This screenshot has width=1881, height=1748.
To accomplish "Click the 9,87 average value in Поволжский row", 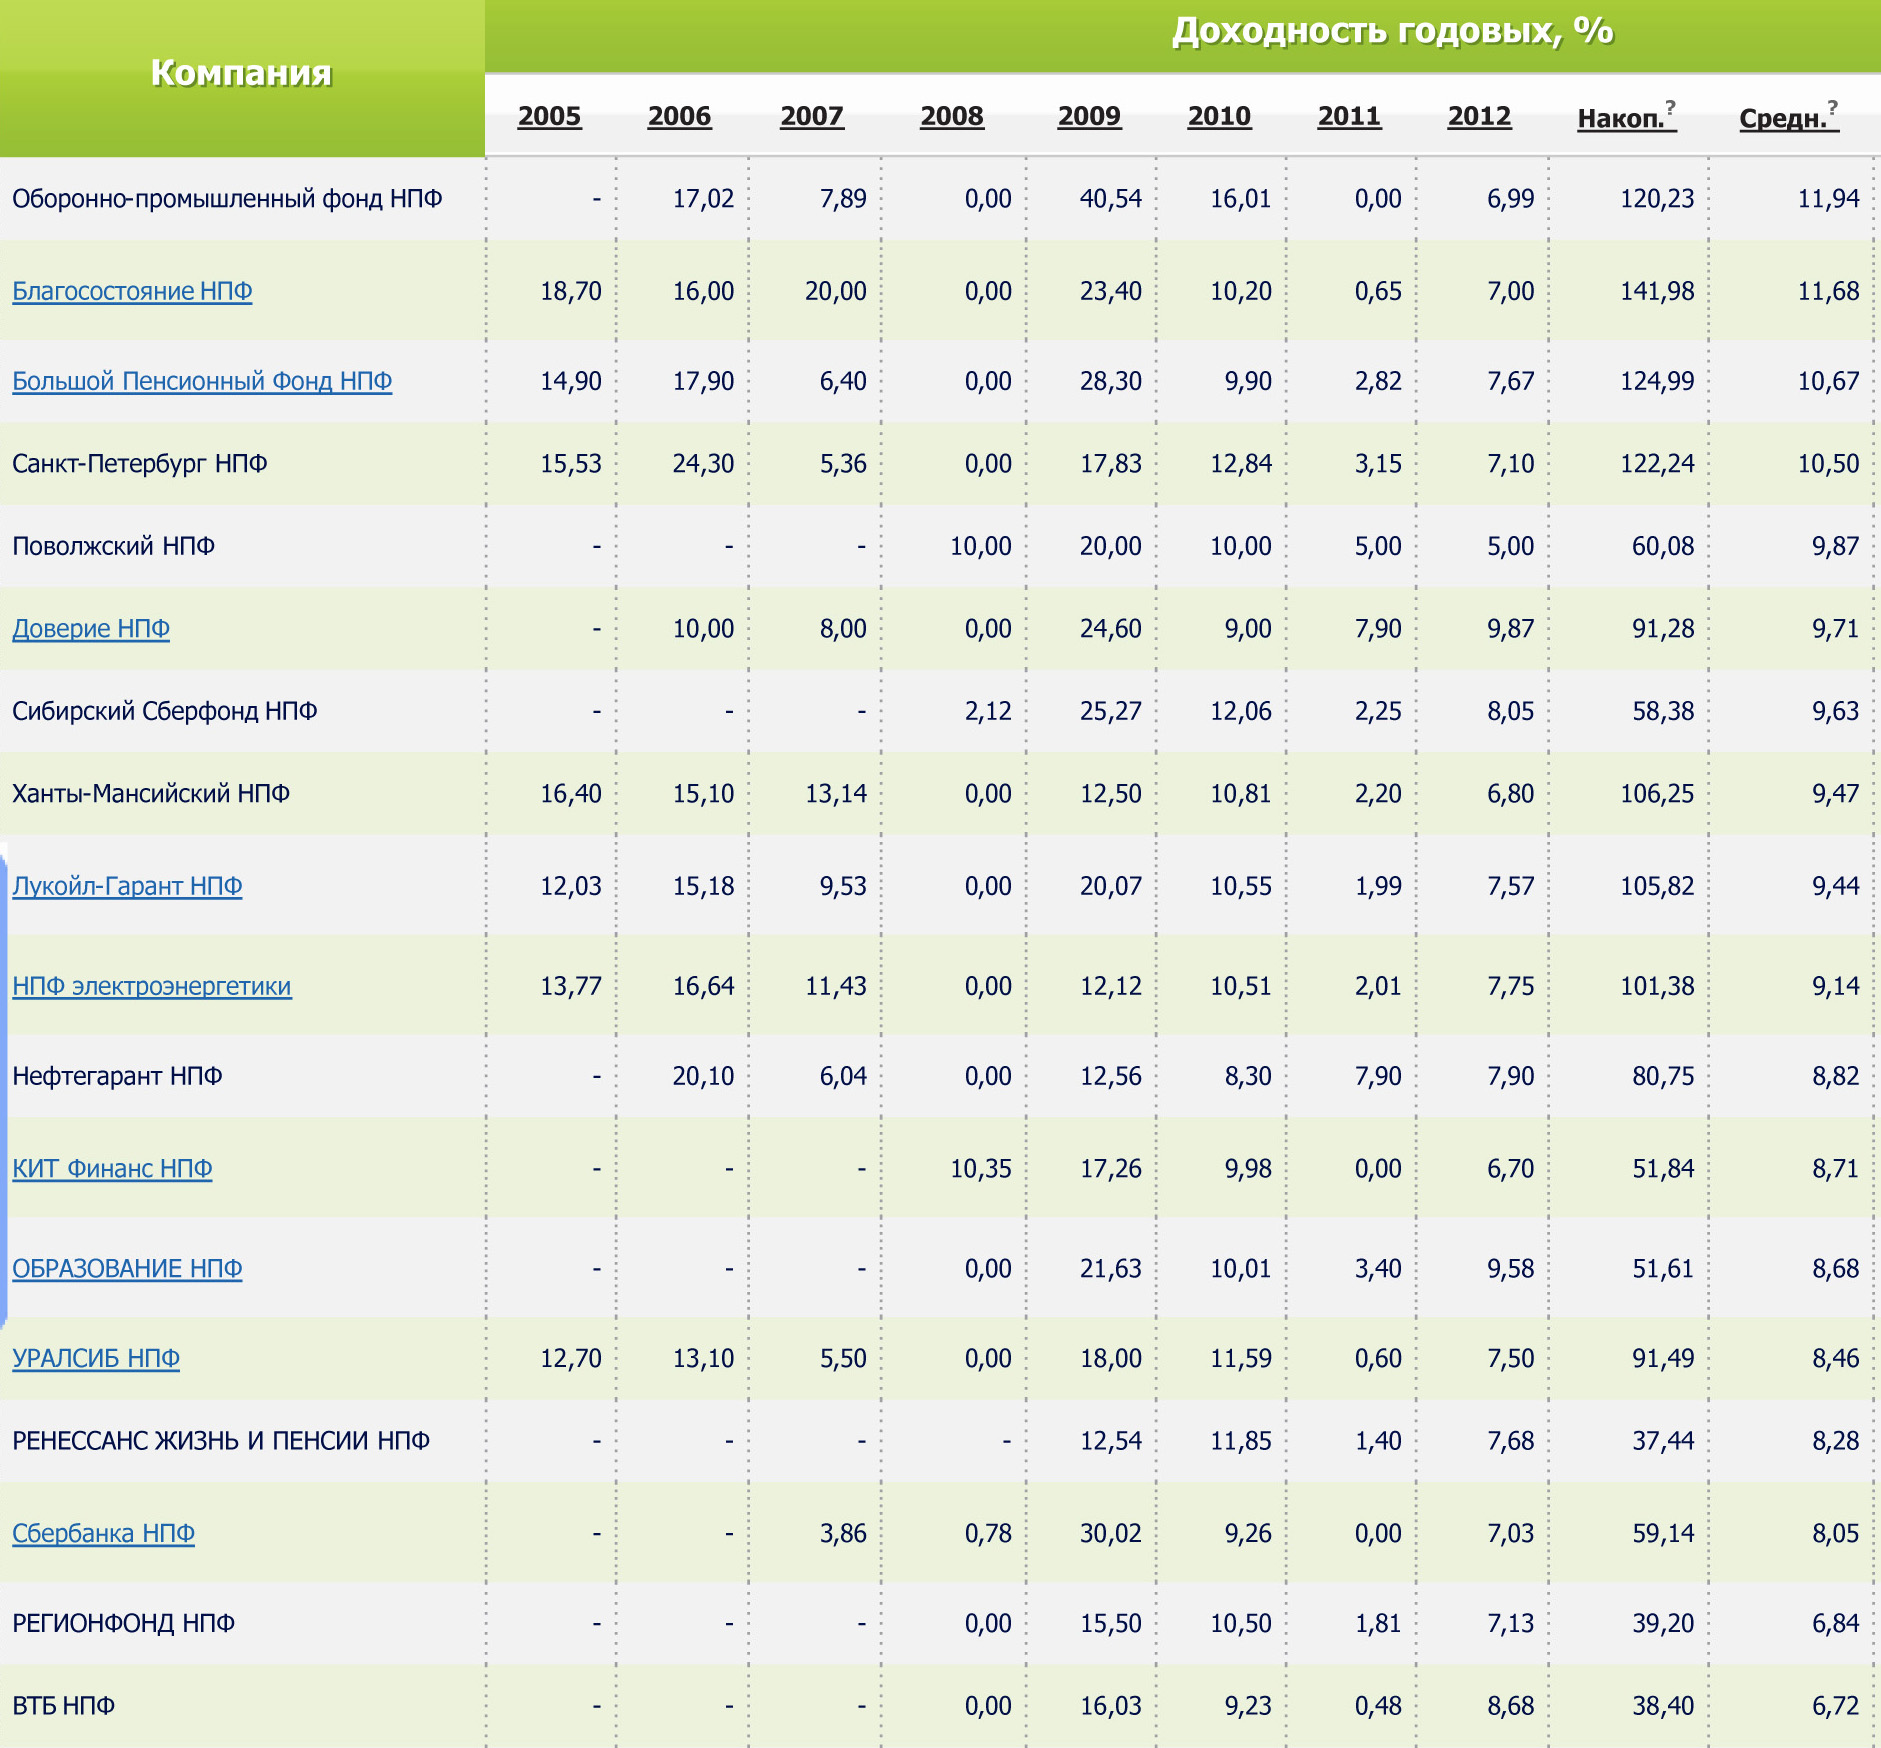I will point(1835,546).
